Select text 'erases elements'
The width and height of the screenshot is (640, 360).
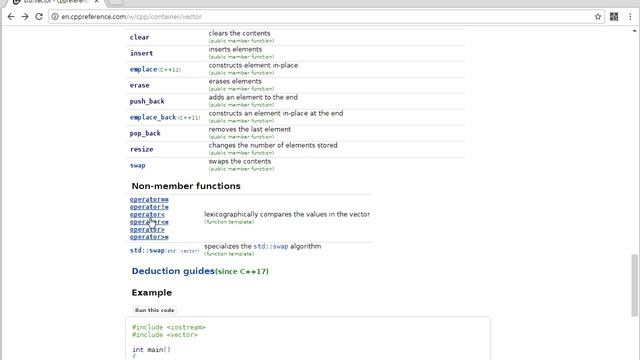pyautogui.click(x=235, y=81)
